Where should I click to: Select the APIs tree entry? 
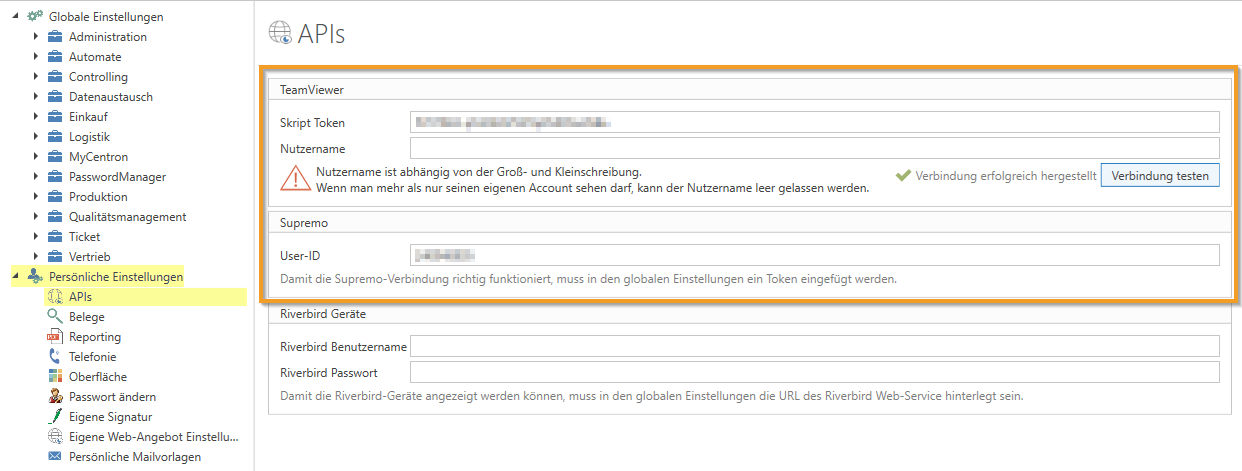(80, 297)
